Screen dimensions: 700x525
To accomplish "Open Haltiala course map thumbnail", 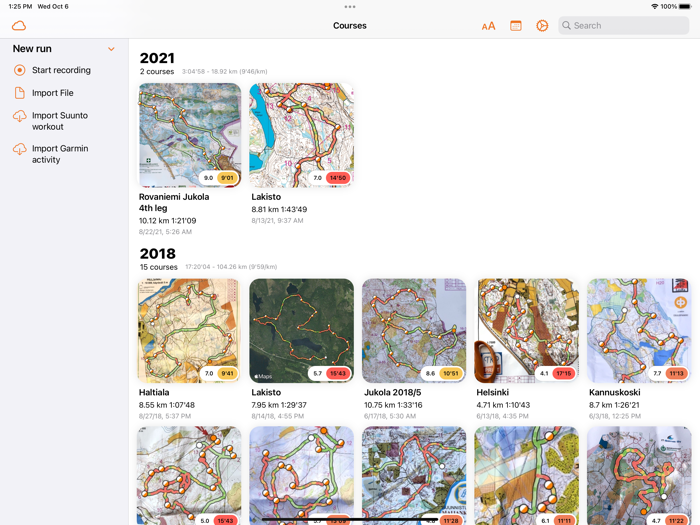I will [190, 331].
